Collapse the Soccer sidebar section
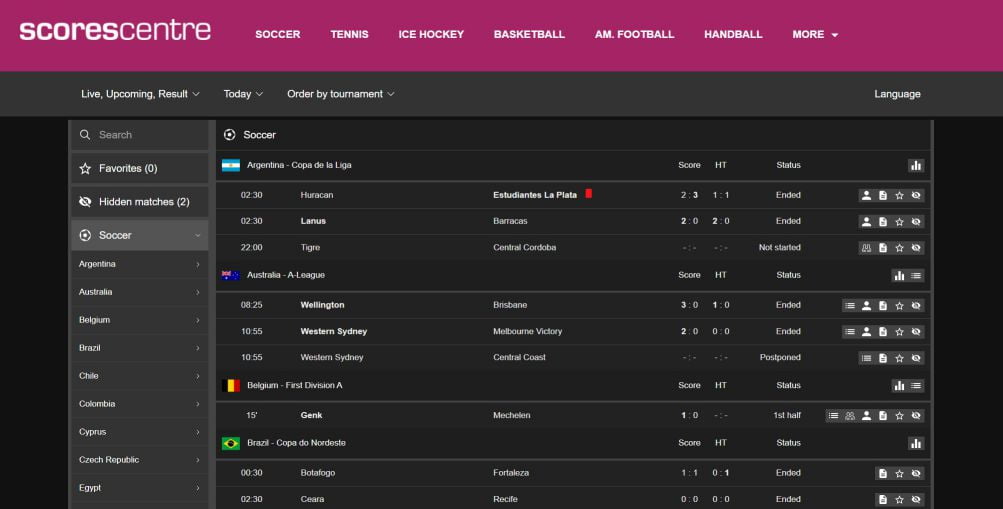 tap(139, 235)
